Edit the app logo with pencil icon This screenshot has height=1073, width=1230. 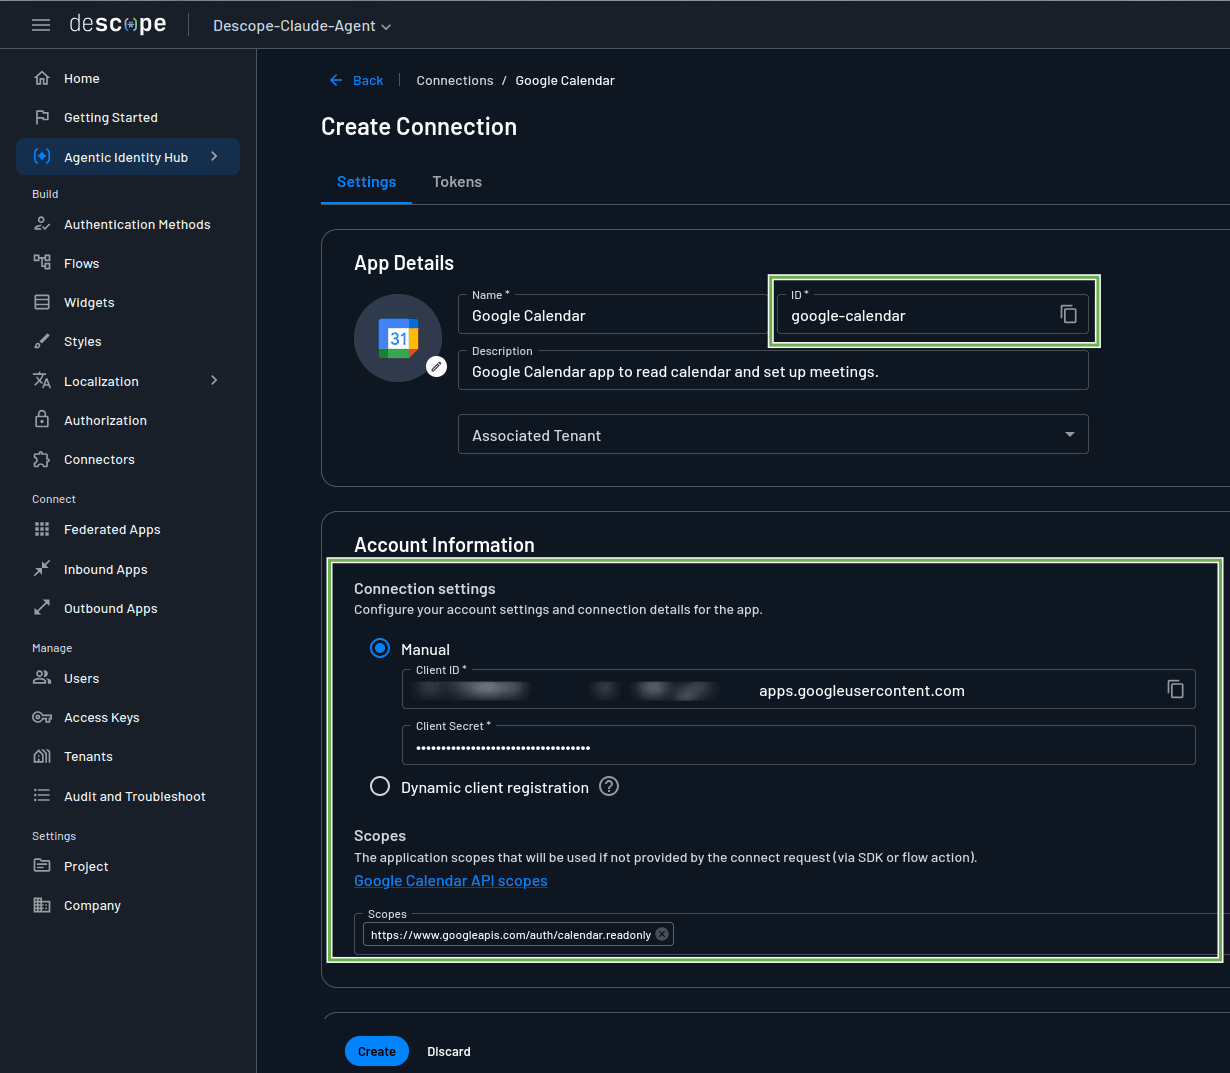[x=436, y=366]
